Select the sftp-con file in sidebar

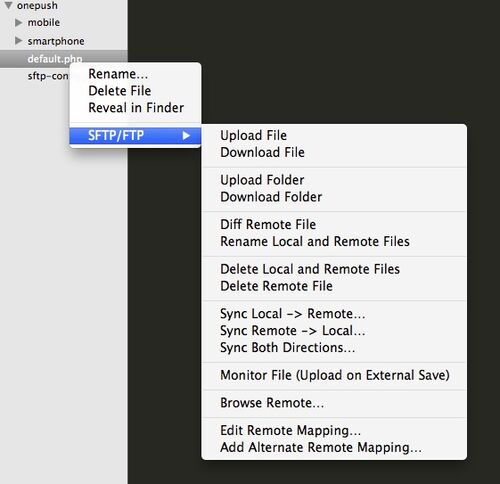tap(48, 76)
